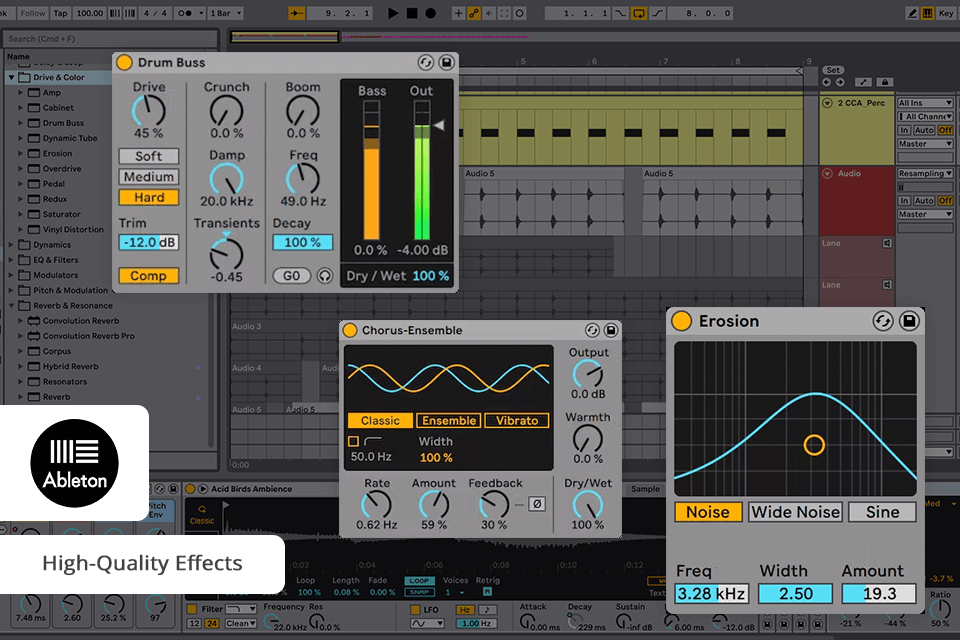The image size is (960, 640).
Task: Click the GO button in Drum Buss
Action: click(291, 276)
